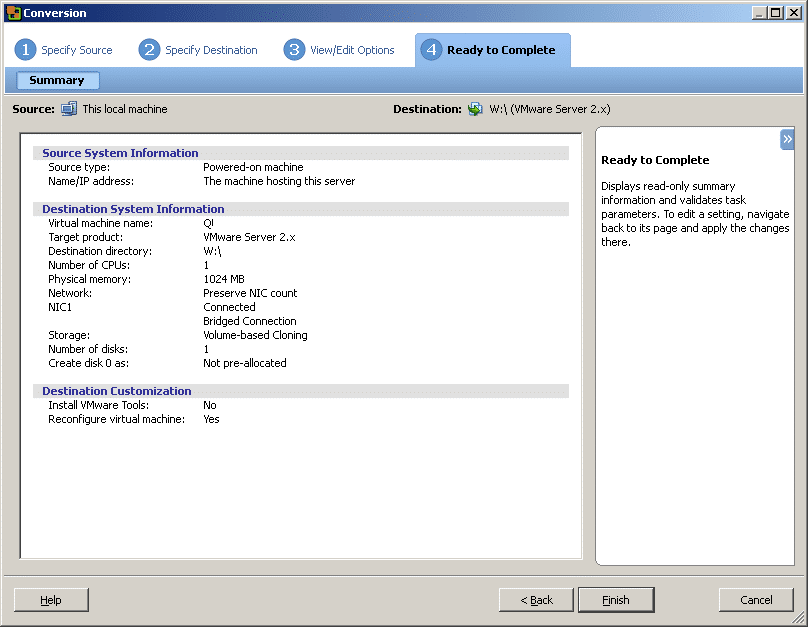Click the 'This local machine' source text
The height and width of the screenshot is (627, 808).
point(125,109)
